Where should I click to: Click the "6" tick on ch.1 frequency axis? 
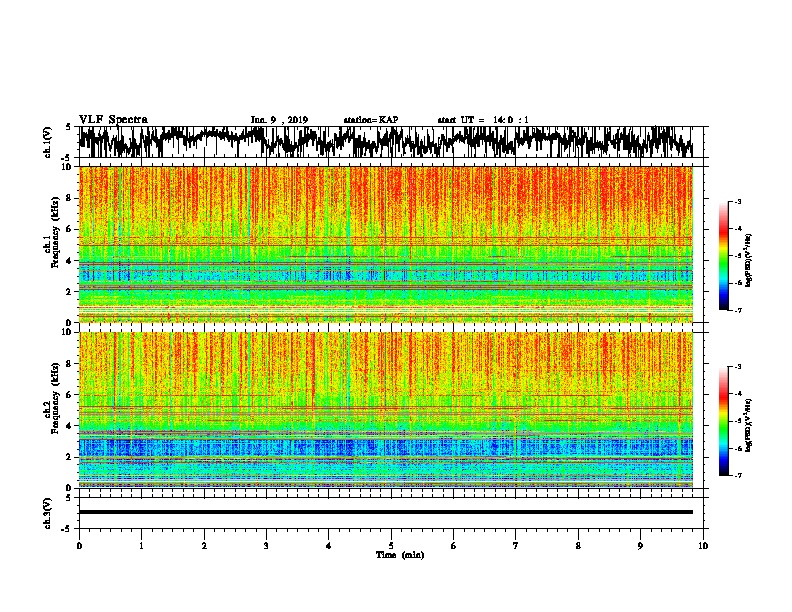pos(69,229)
